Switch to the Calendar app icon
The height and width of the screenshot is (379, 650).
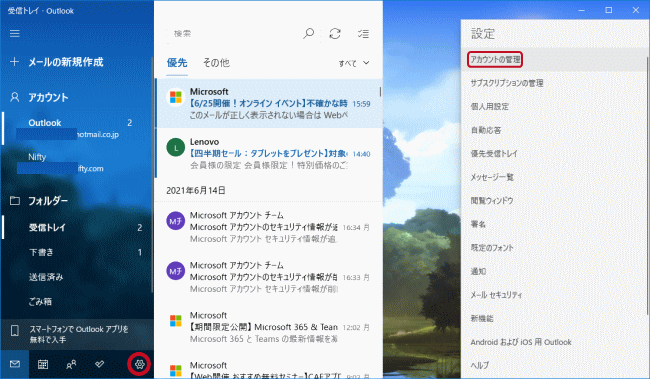43,364
